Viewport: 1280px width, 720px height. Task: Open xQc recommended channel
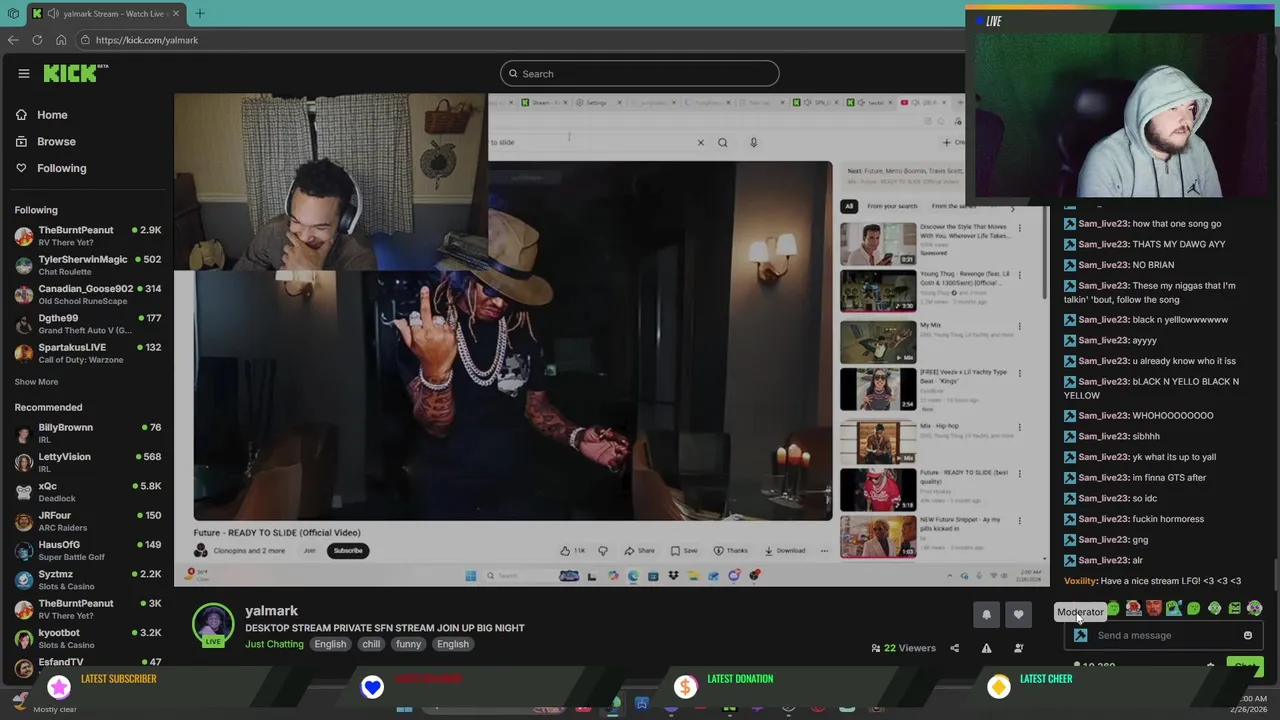tap(88, 492)
